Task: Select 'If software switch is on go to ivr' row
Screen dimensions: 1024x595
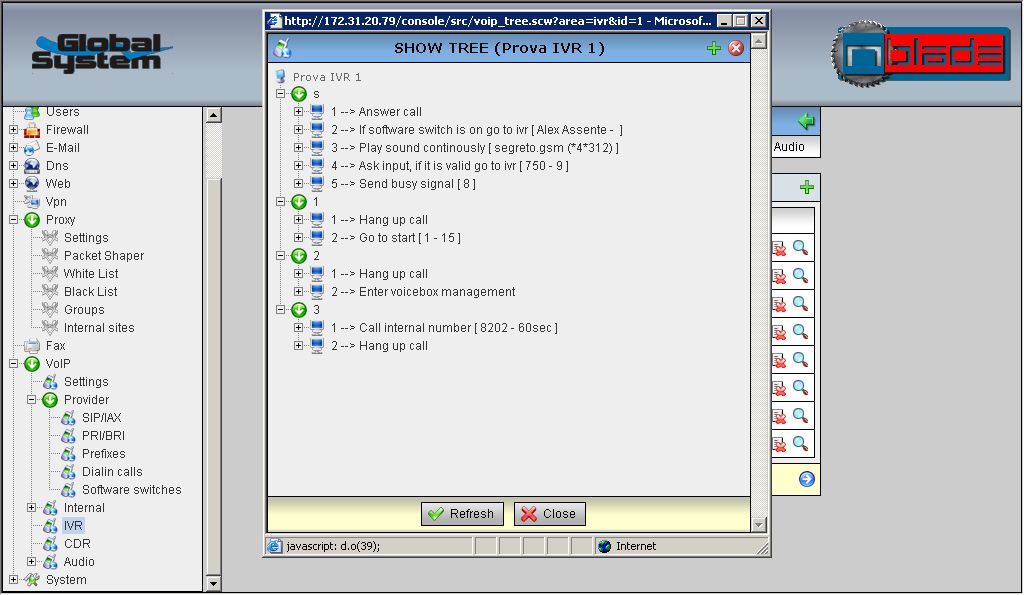Action: tap(477, 130)
